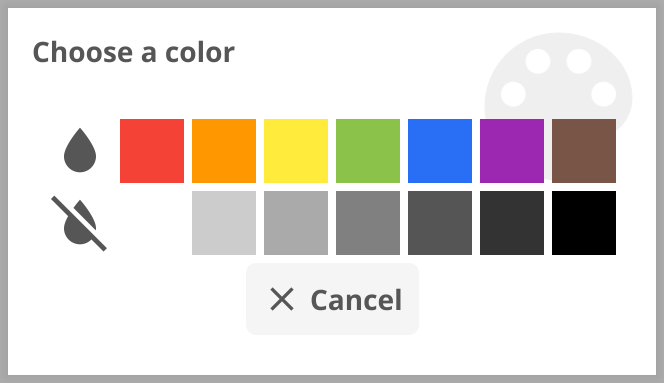Pick the pure black swatch
Screen dimensions: 664x383
(x=584, y=223)
